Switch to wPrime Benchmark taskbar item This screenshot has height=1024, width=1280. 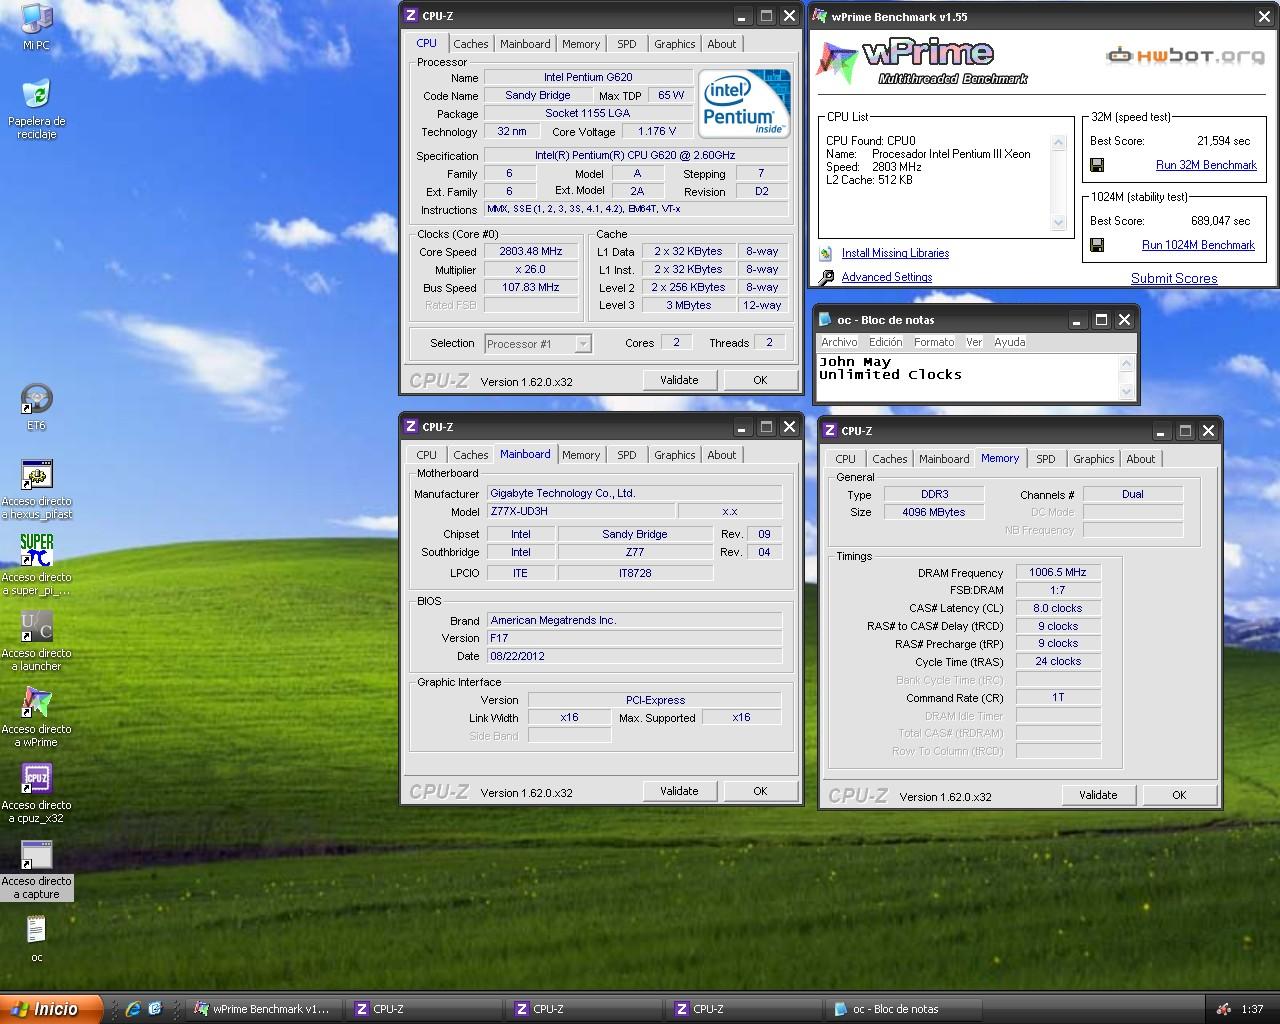tap(265, 1009)
